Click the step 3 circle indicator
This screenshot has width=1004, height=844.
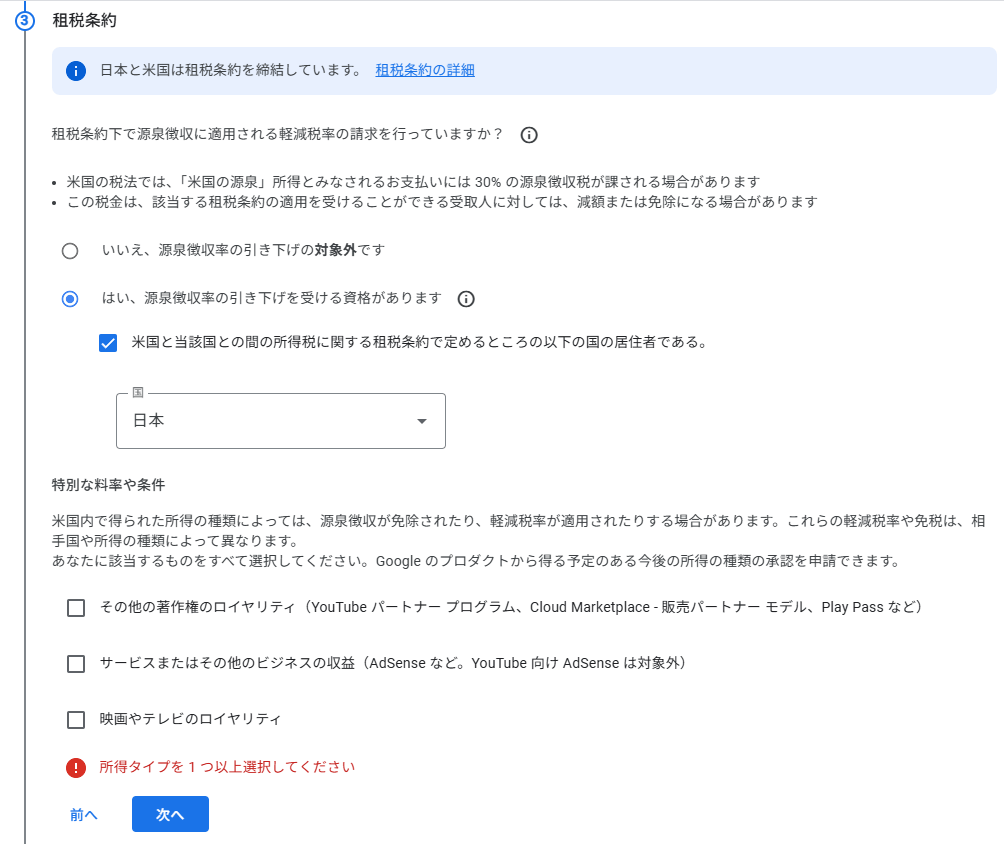coord(25,21)
